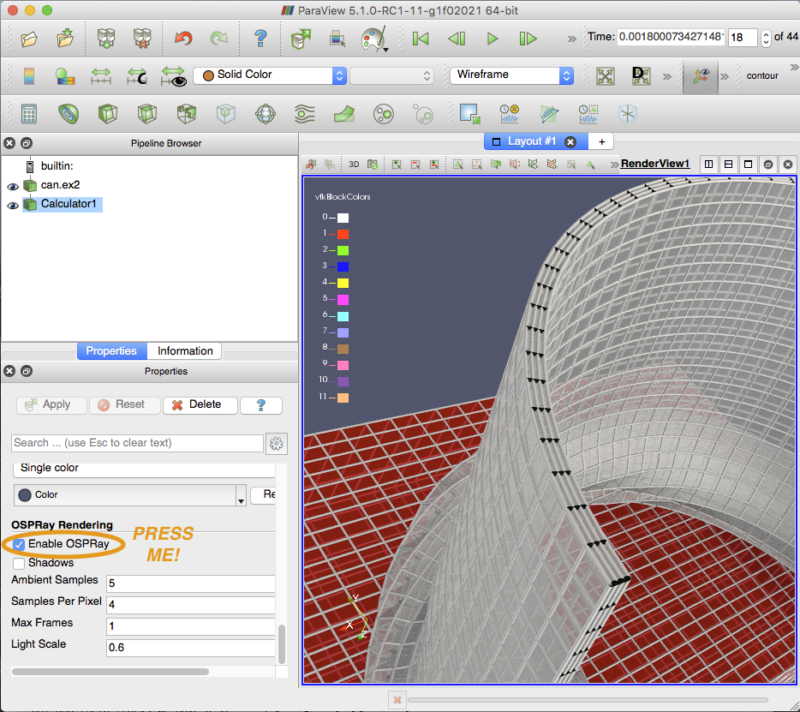
Task: Hide can.ex2 using its eye icon
Action: coord(13,186)
